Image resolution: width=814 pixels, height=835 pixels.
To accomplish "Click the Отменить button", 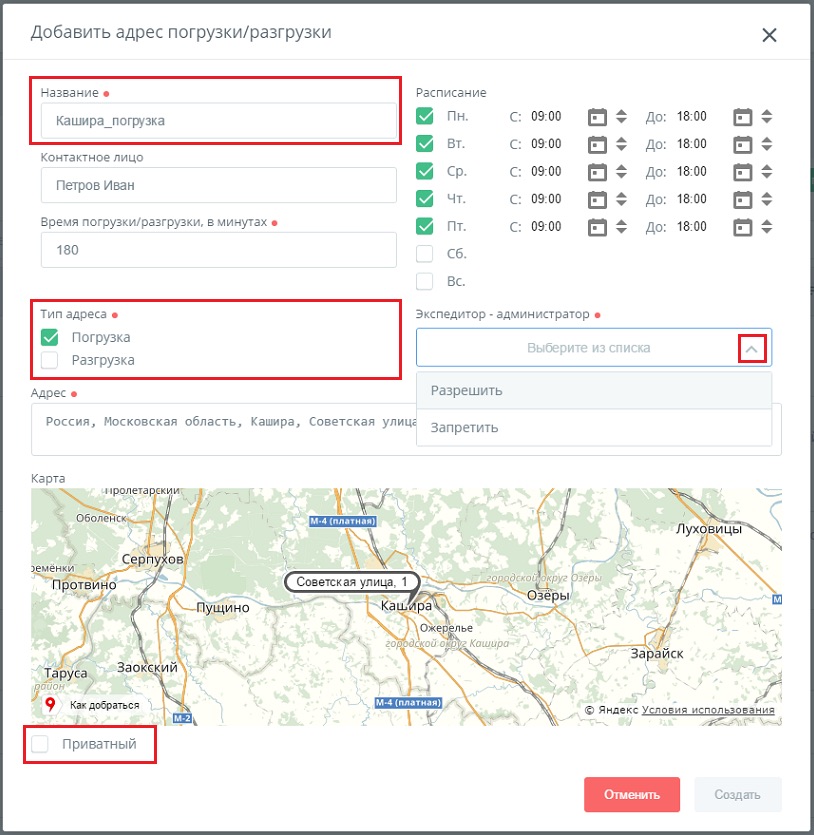I will coord(631,795).
